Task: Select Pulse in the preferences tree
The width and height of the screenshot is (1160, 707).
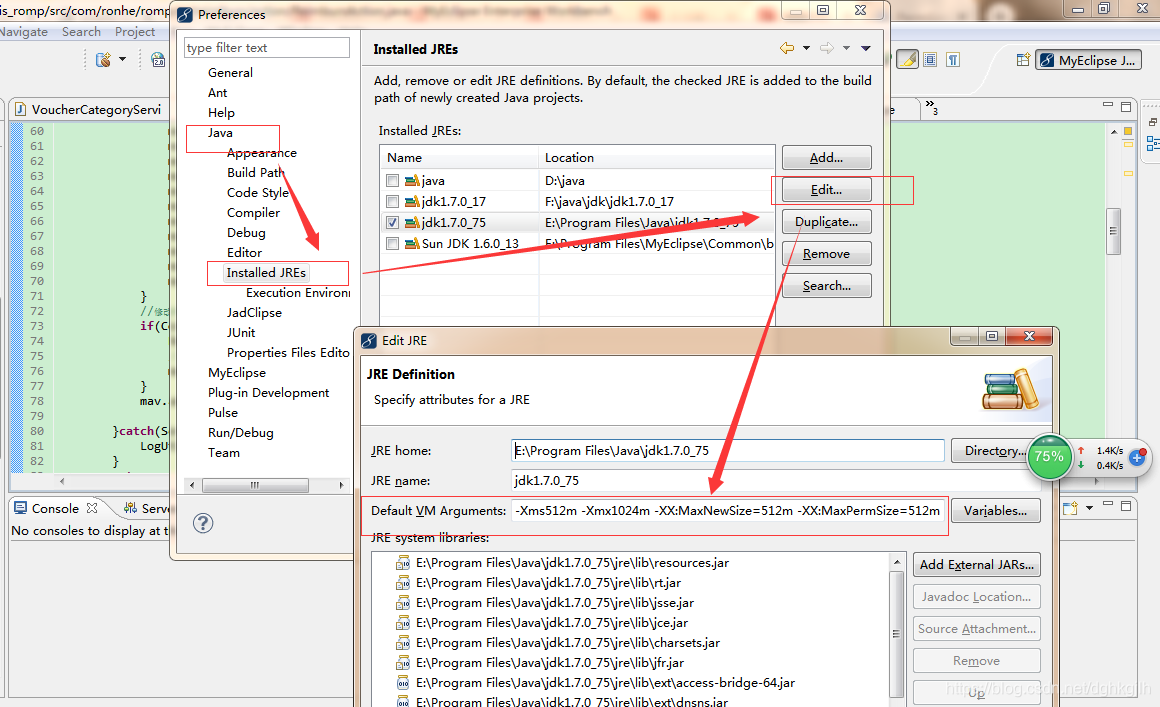Action: pyautogui.click(x=223, y=412)
